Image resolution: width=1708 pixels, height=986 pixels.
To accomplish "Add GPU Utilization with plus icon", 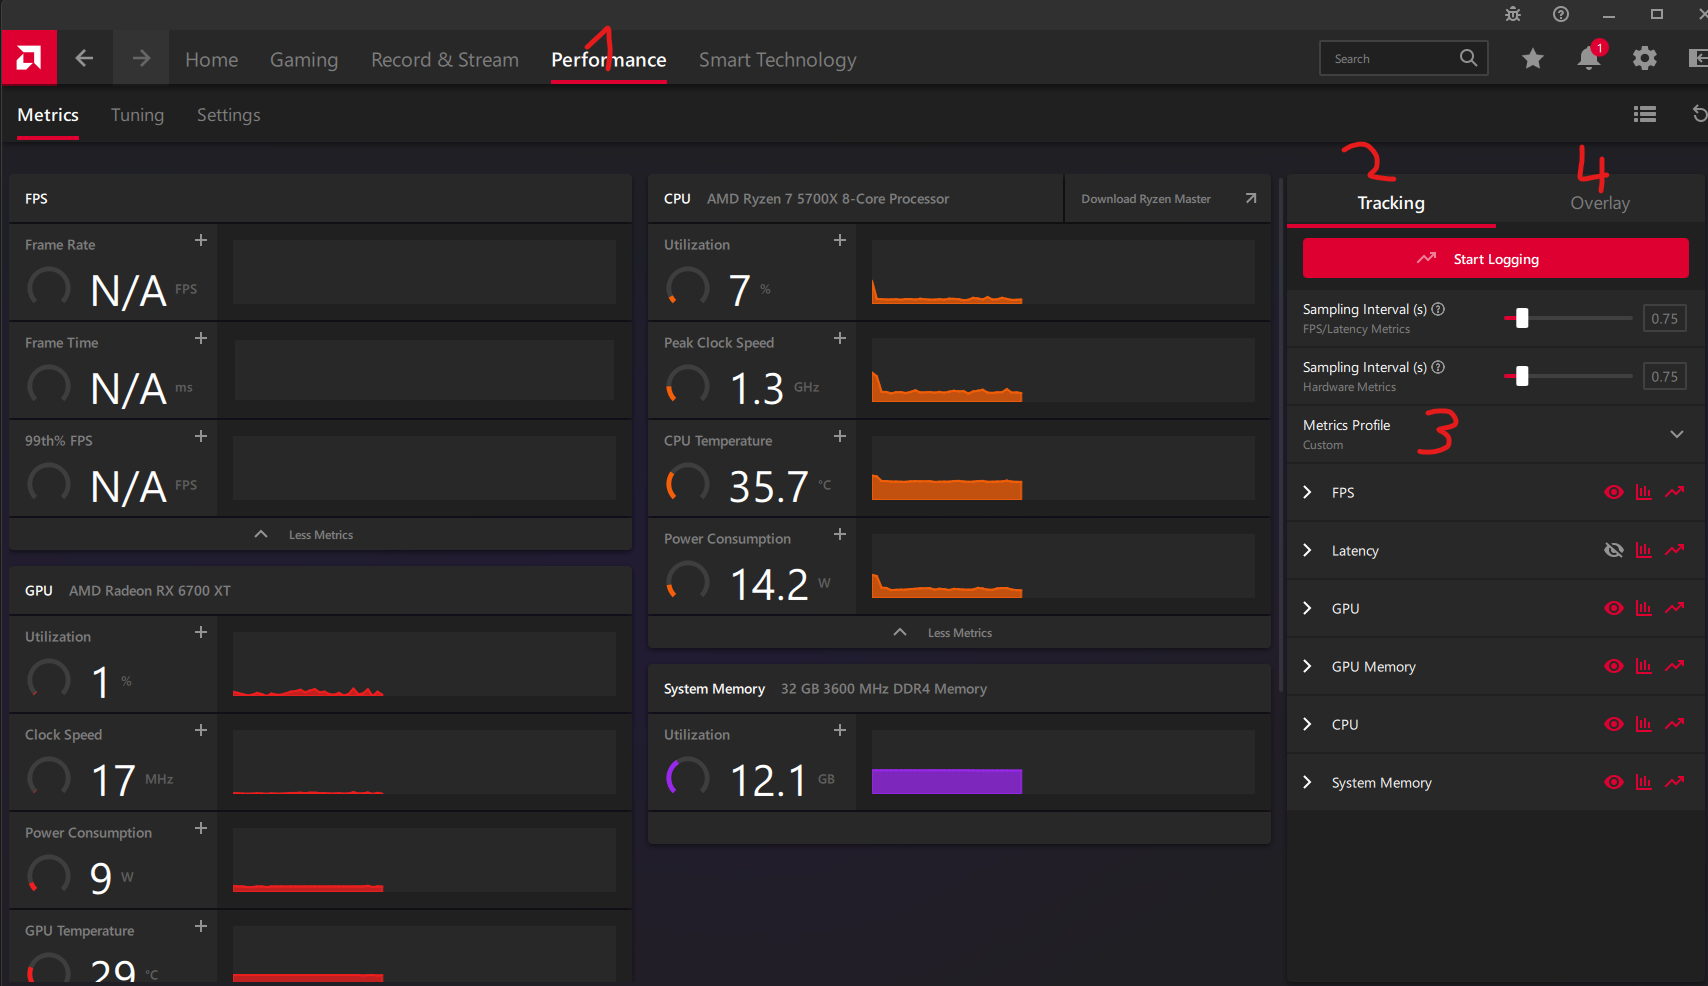I will coord(201,632).
